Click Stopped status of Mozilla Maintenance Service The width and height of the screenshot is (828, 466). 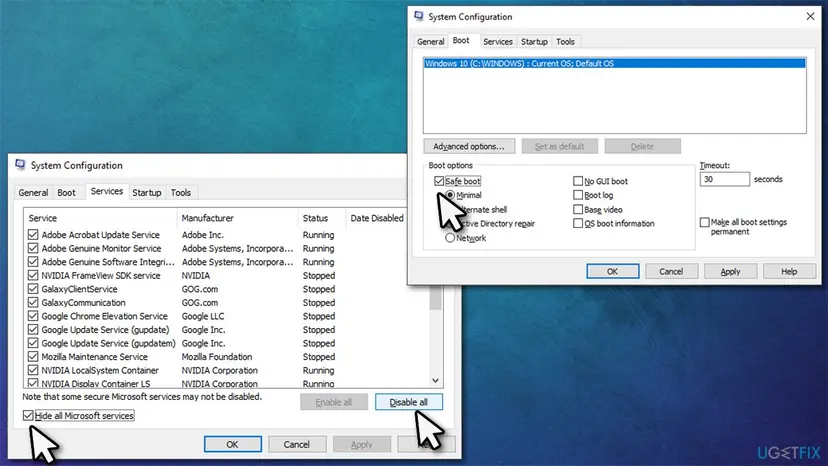[319, 357]
